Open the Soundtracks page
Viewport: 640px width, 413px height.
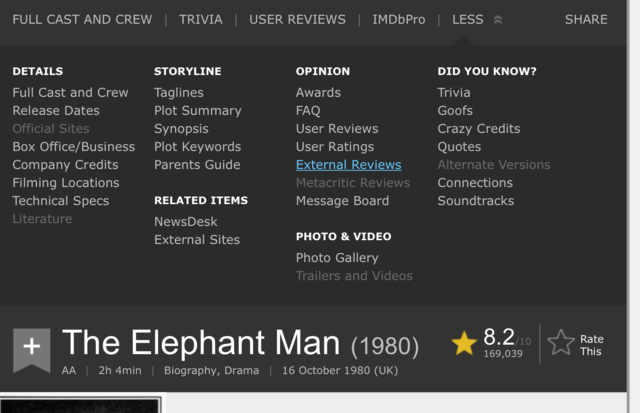click(x=476, y=201)
